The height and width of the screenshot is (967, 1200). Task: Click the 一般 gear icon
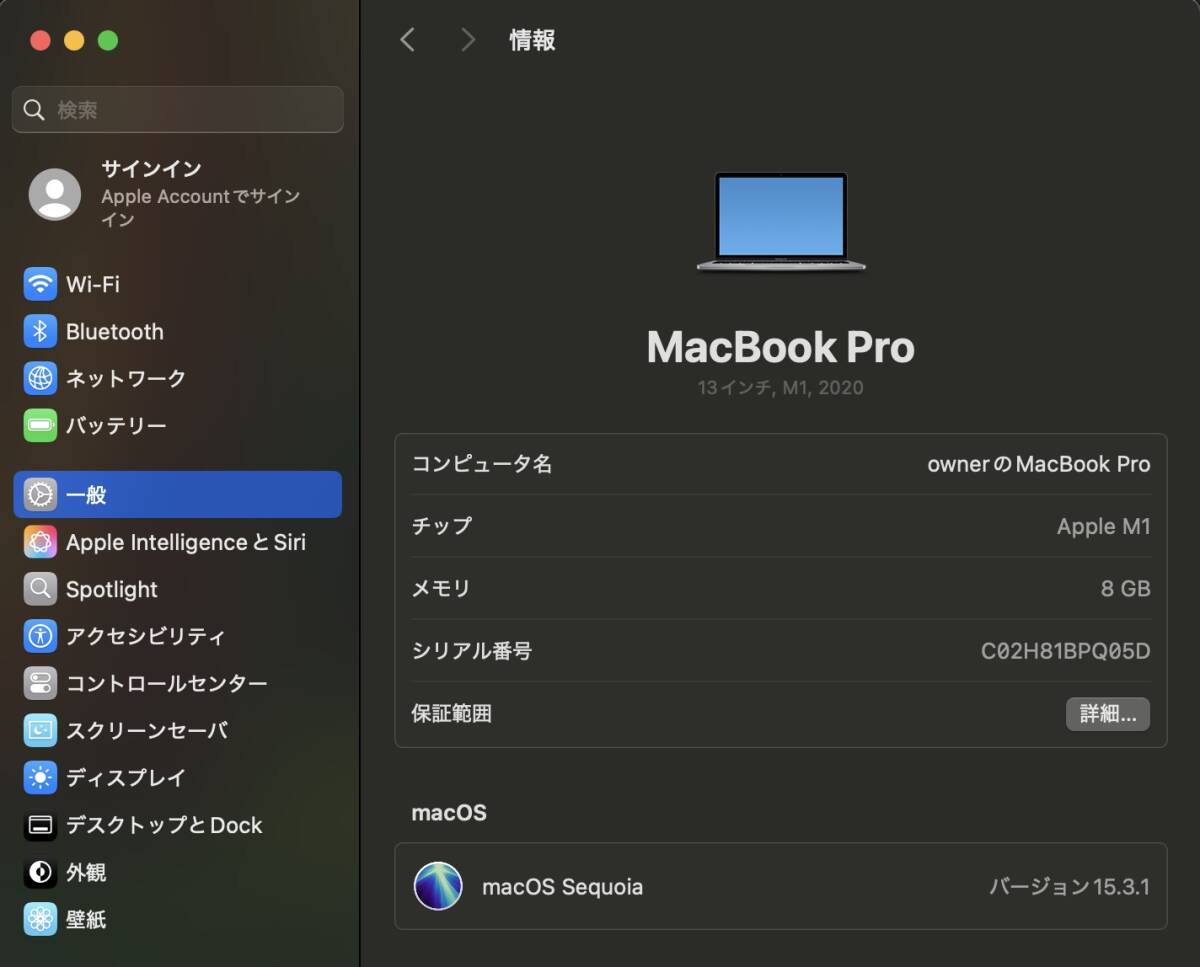pos(40,494)
